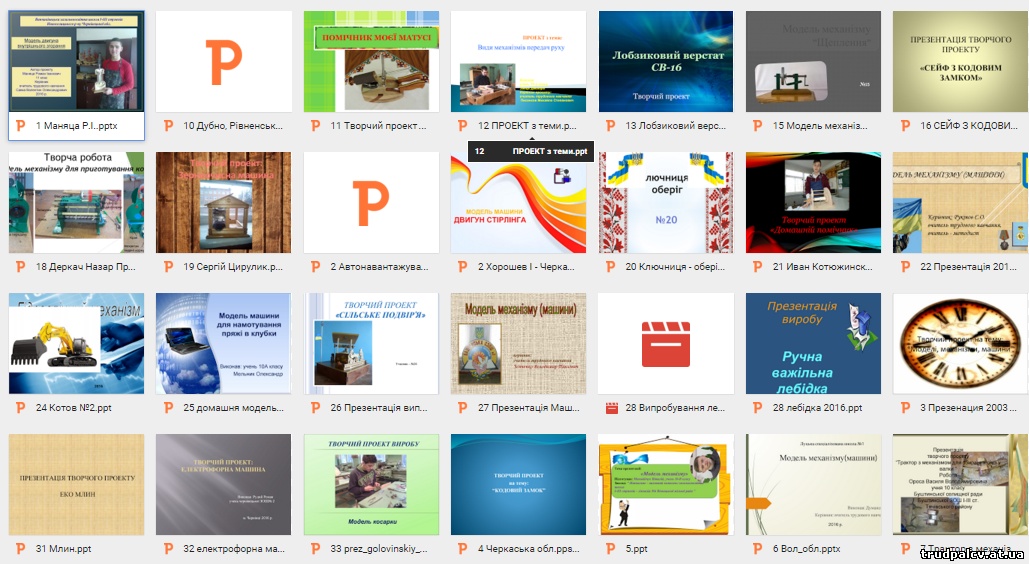Select the Двигун Стірлінга presentation thumbnail
This screenshot has width=1029, height=564.
[518, 205]
